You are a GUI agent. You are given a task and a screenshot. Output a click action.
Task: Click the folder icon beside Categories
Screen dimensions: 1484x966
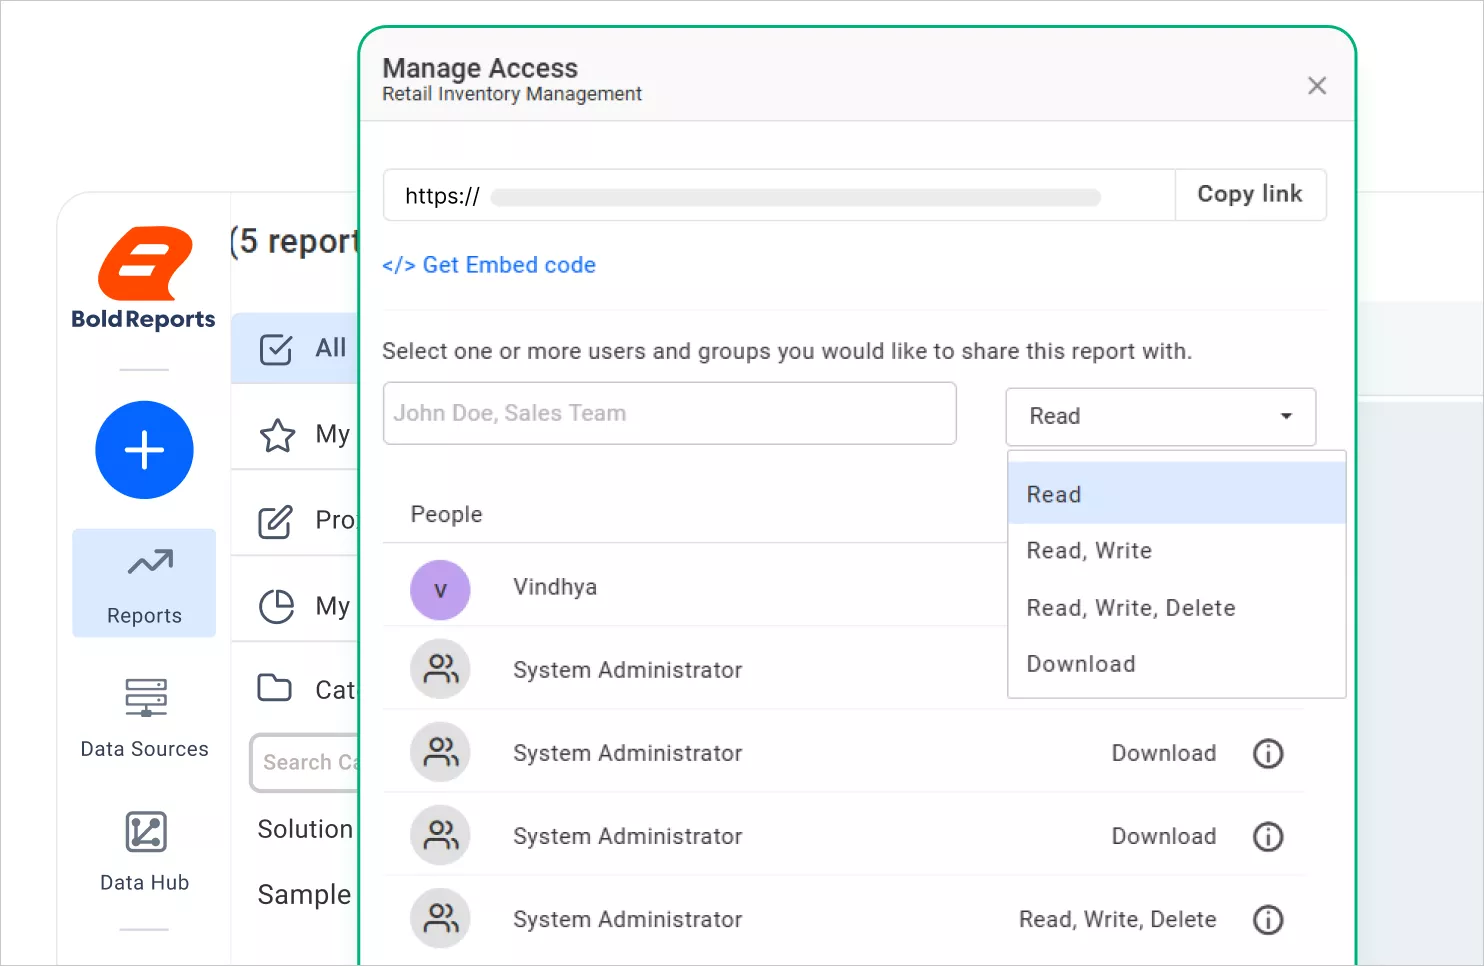pyautogui.click(x=276, y=687)
